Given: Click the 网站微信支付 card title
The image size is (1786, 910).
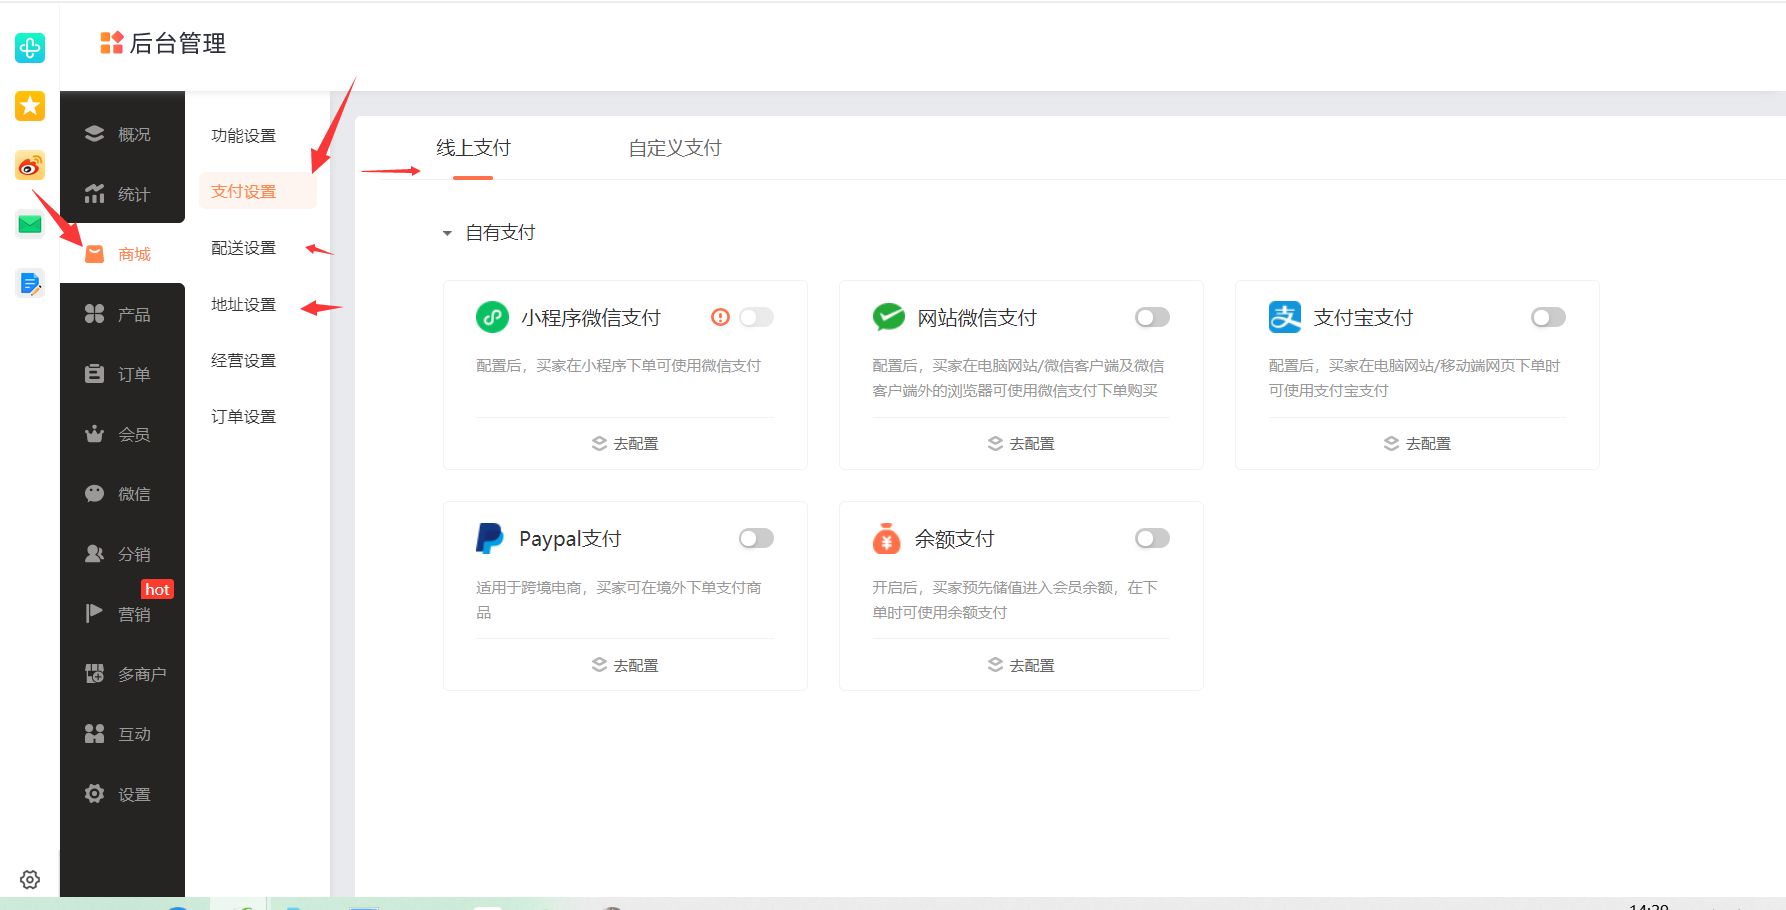Looking at the screenshot, I should (x=977, y=318).
